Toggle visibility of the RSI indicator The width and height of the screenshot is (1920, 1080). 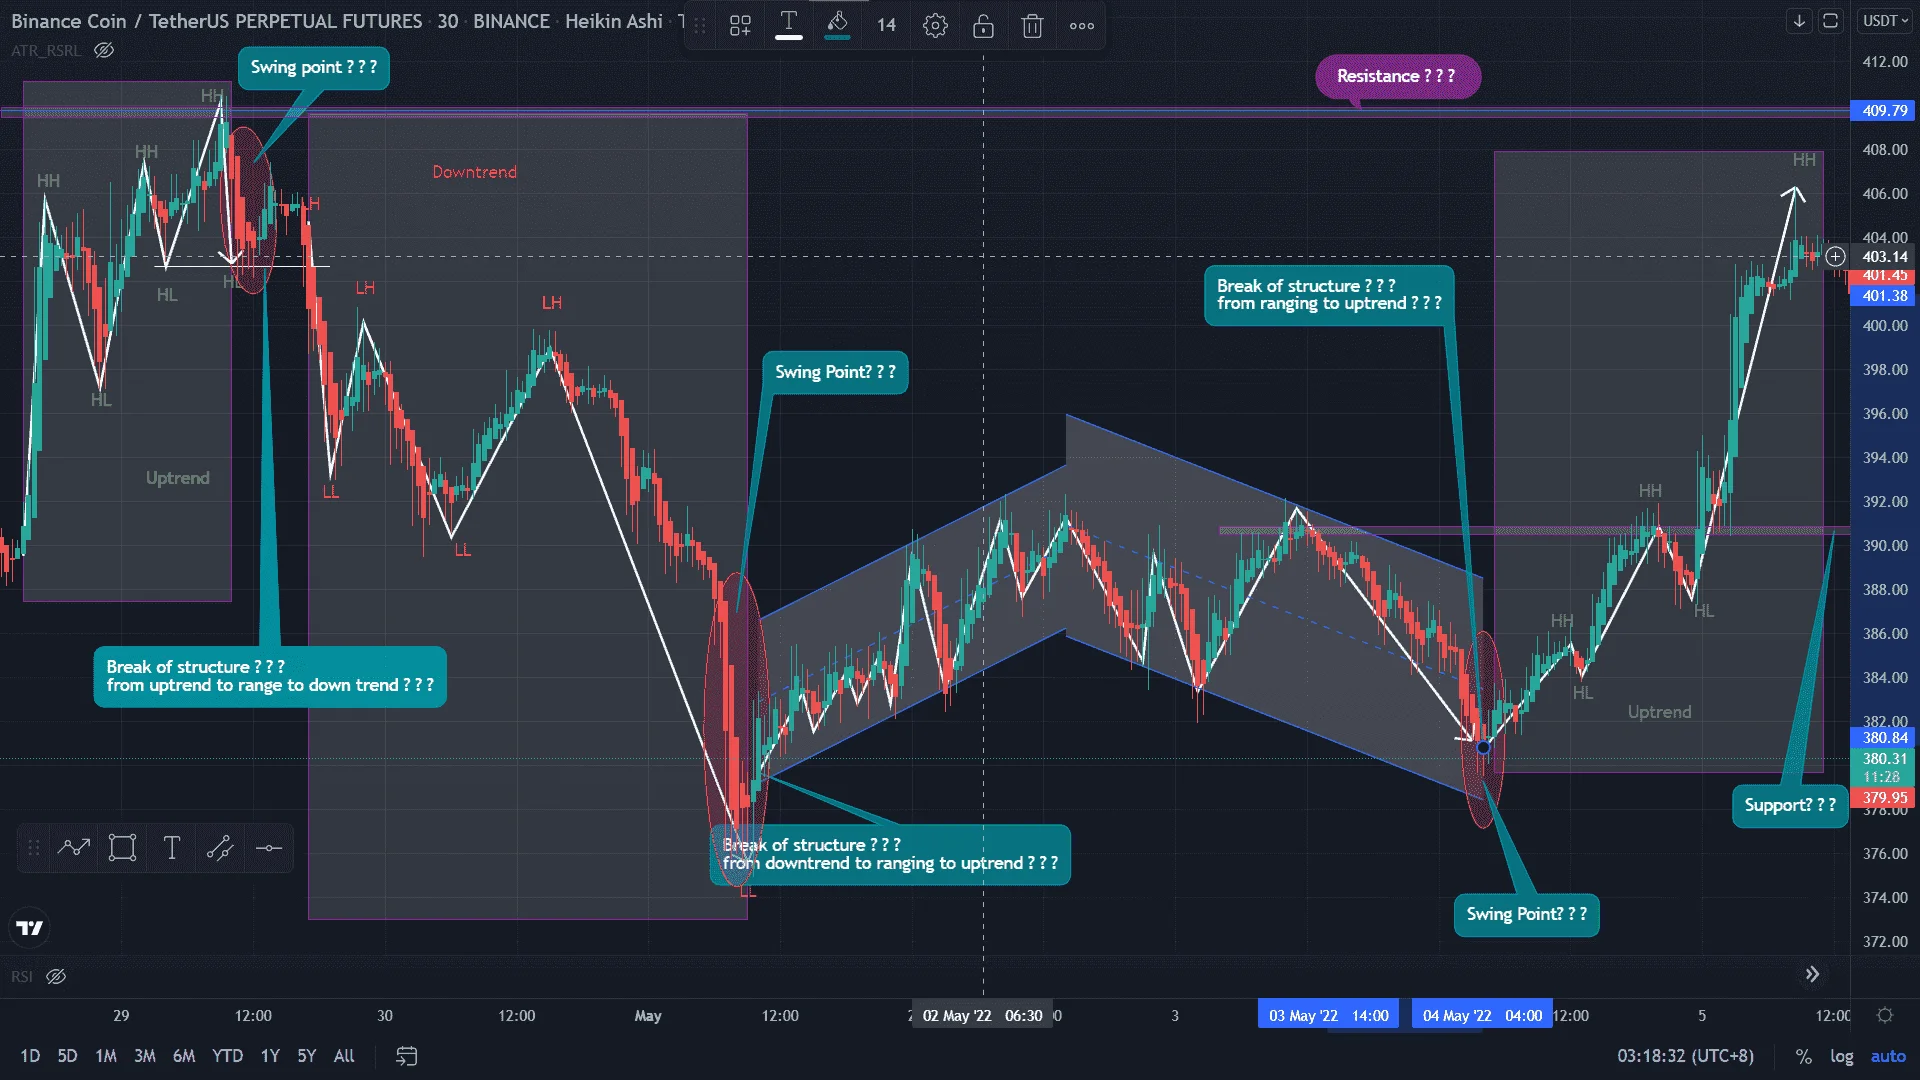point(56,976)
